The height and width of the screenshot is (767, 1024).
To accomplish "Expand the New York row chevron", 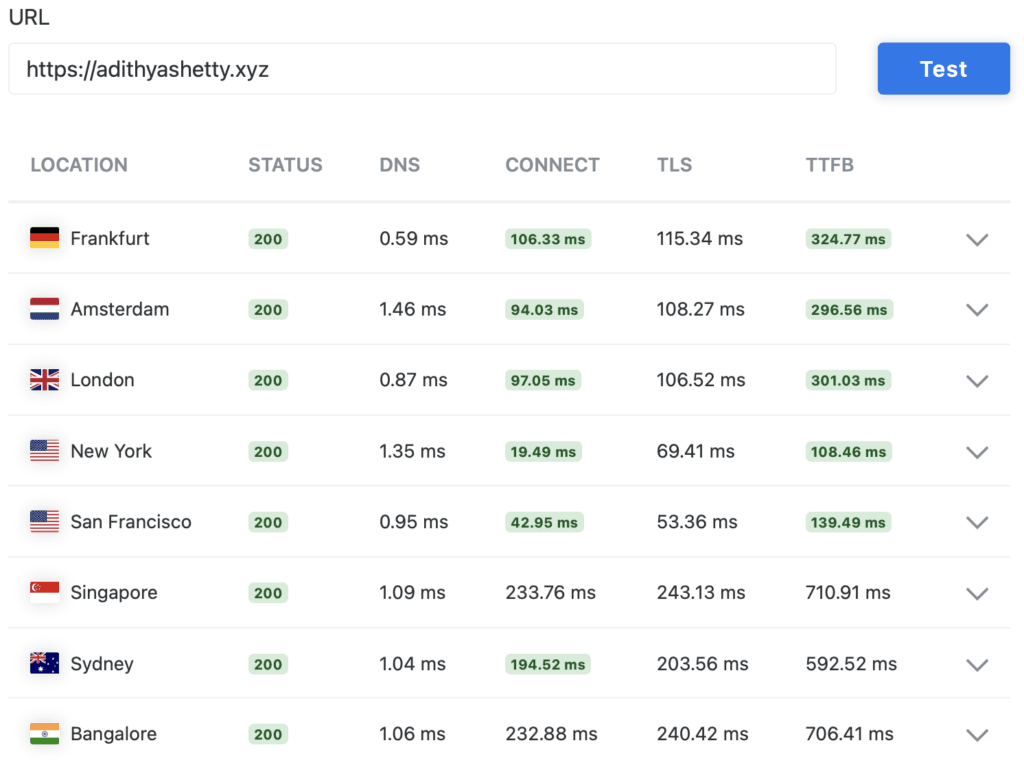I will coord(977,452).
